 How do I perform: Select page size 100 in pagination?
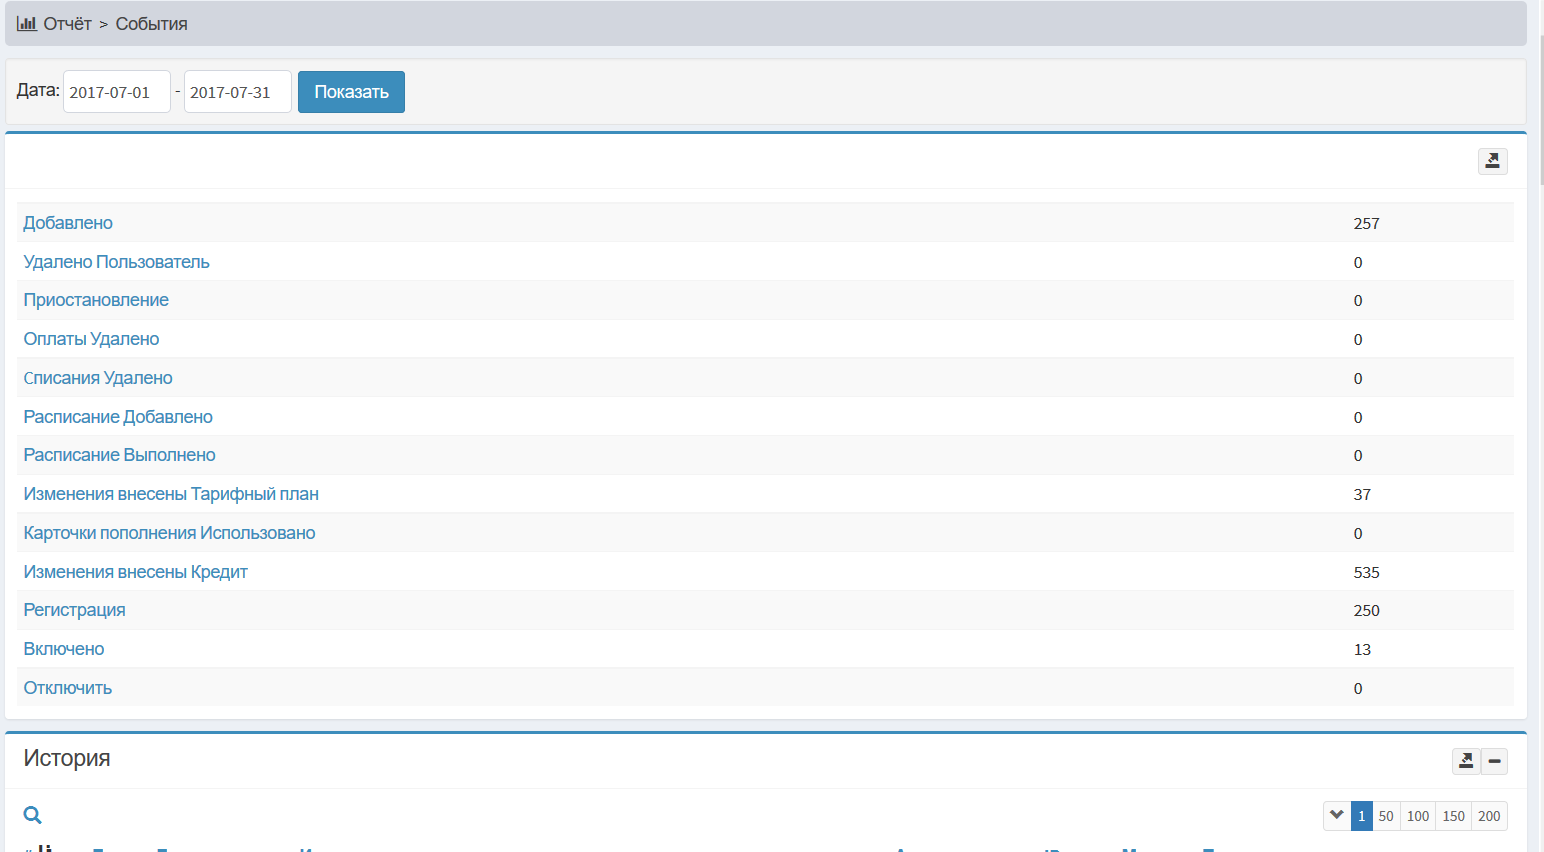1418,816
